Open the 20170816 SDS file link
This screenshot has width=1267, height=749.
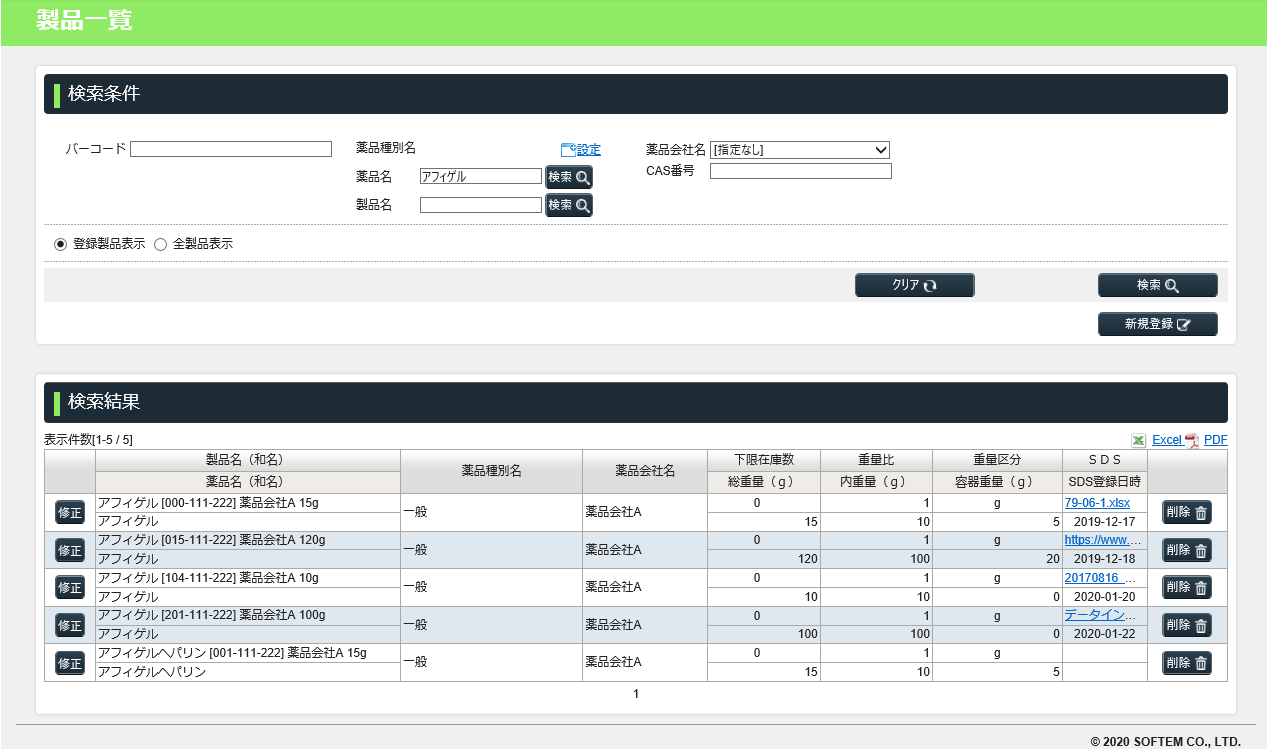point(1100,578)
